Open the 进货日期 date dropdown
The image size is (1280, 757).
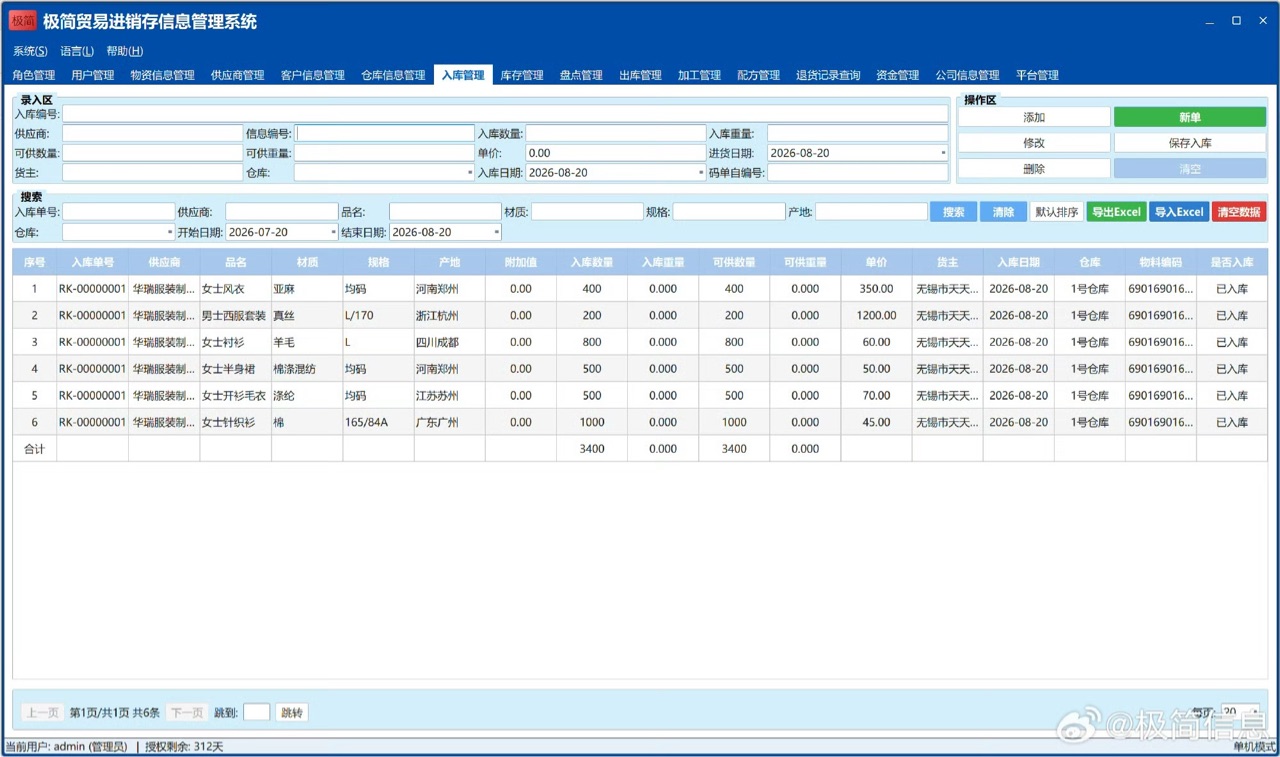pyautogui.click(x=942, y=153)
